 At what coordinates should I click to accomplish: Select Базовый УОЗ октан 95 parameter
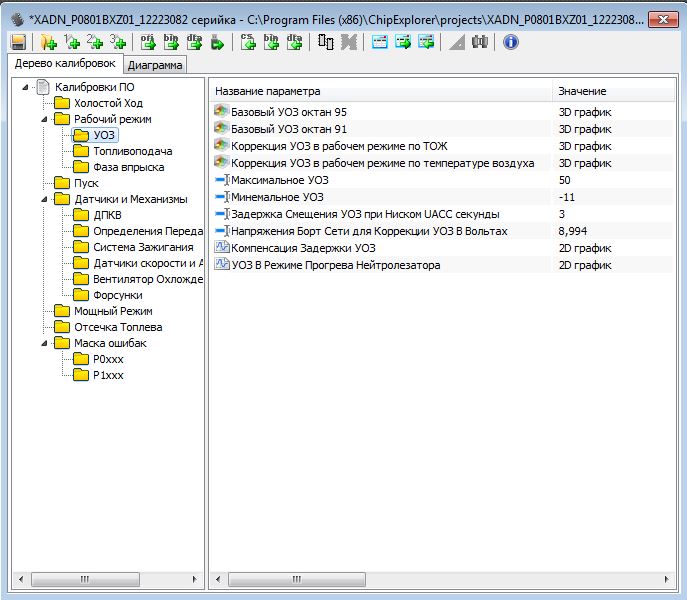click(288, 112)
